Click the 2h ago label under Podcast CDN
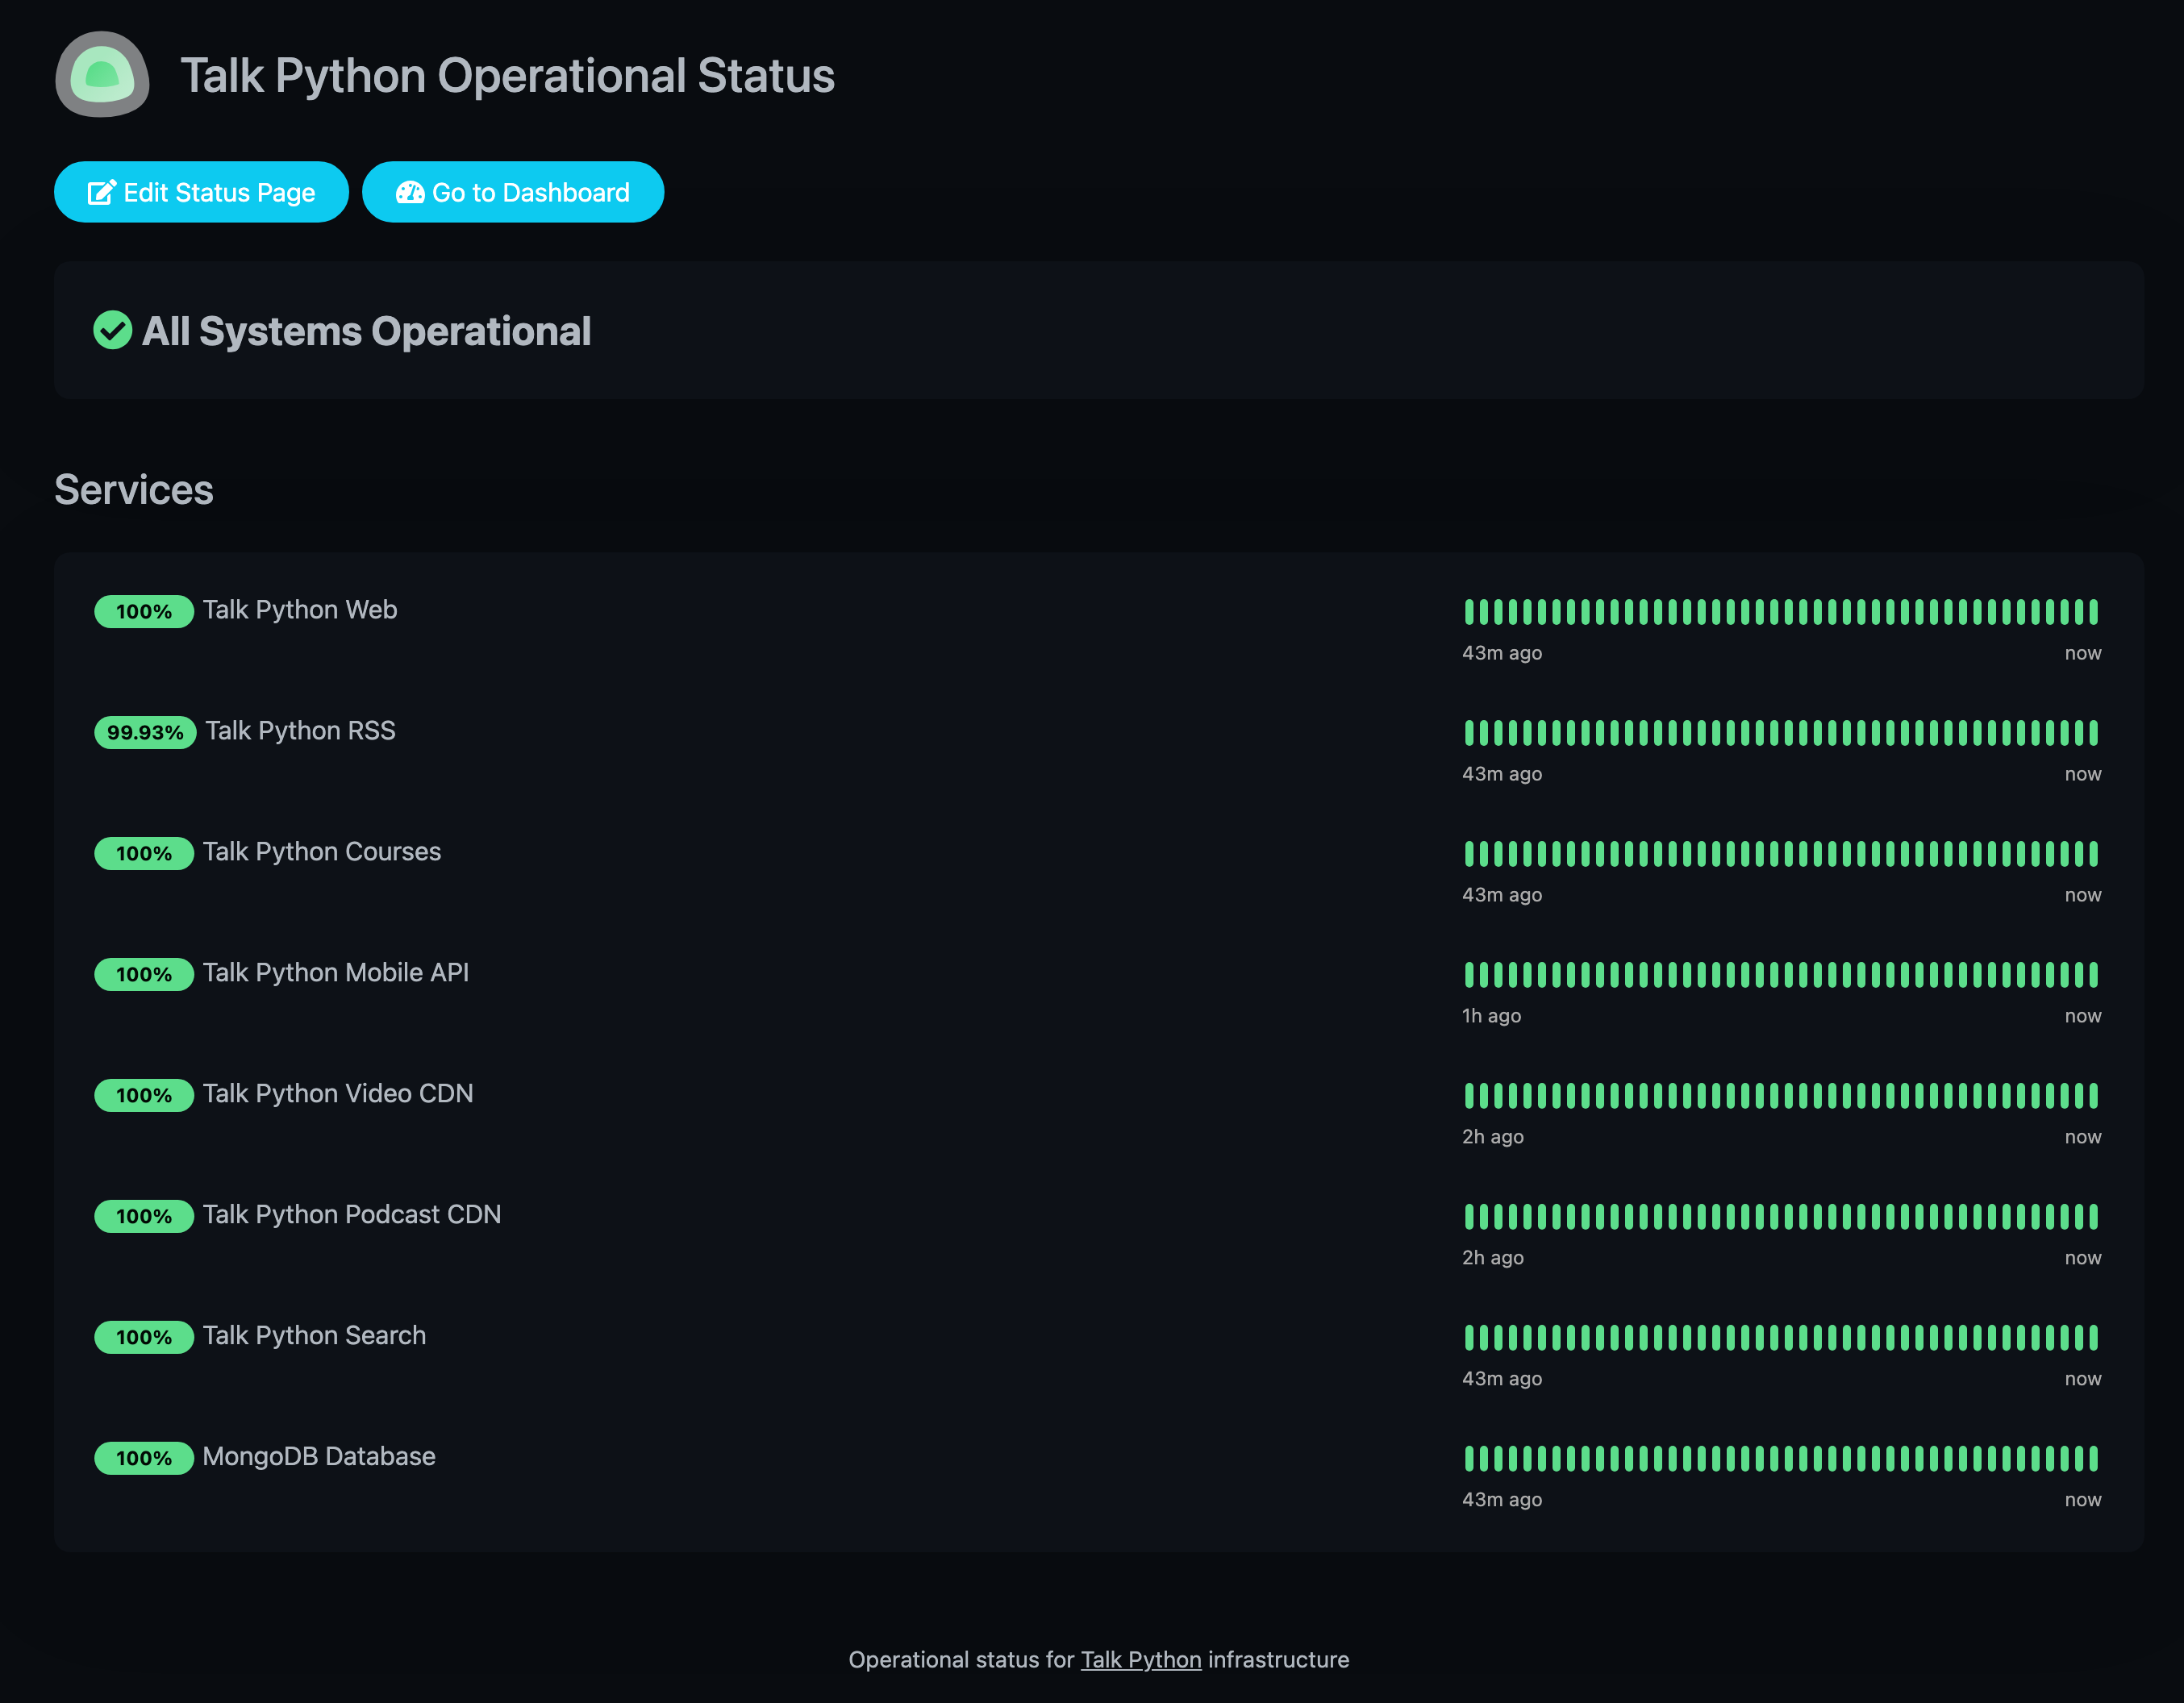This screenshot has width=2184, height=1703. pyautogui.click(x=1493, y=1258)
